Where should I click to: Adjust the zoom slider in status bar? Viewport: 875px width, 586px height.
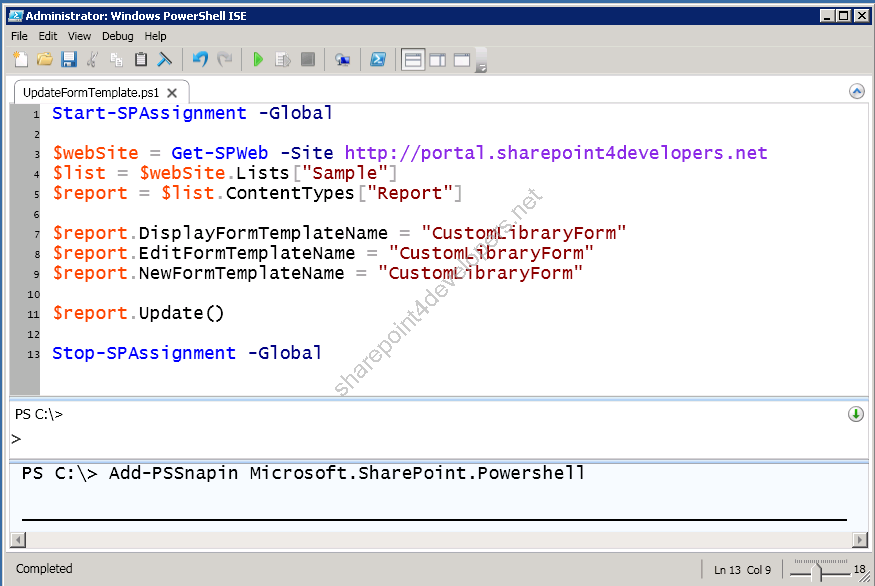818,571
